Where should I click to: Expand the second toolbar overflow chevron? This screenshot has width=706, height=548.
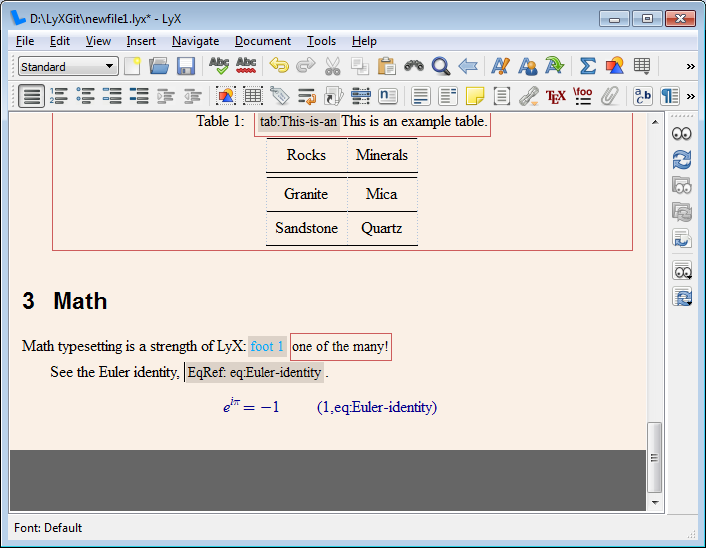click(x=690, y=96)
